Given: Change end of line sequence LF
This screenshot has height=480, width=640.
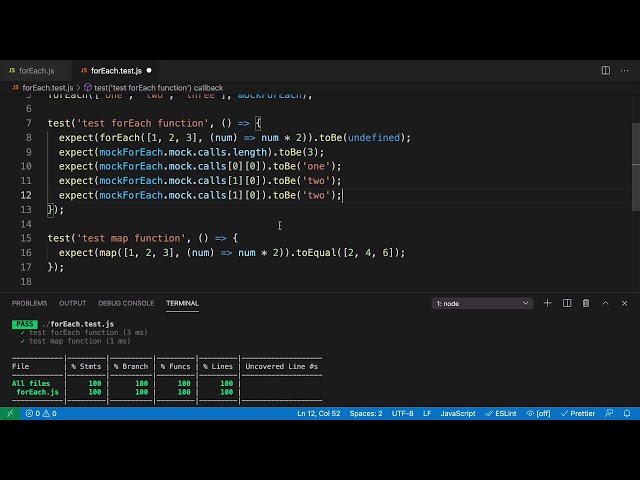Looking at the screenshot, I should click(x=427, y=413).
